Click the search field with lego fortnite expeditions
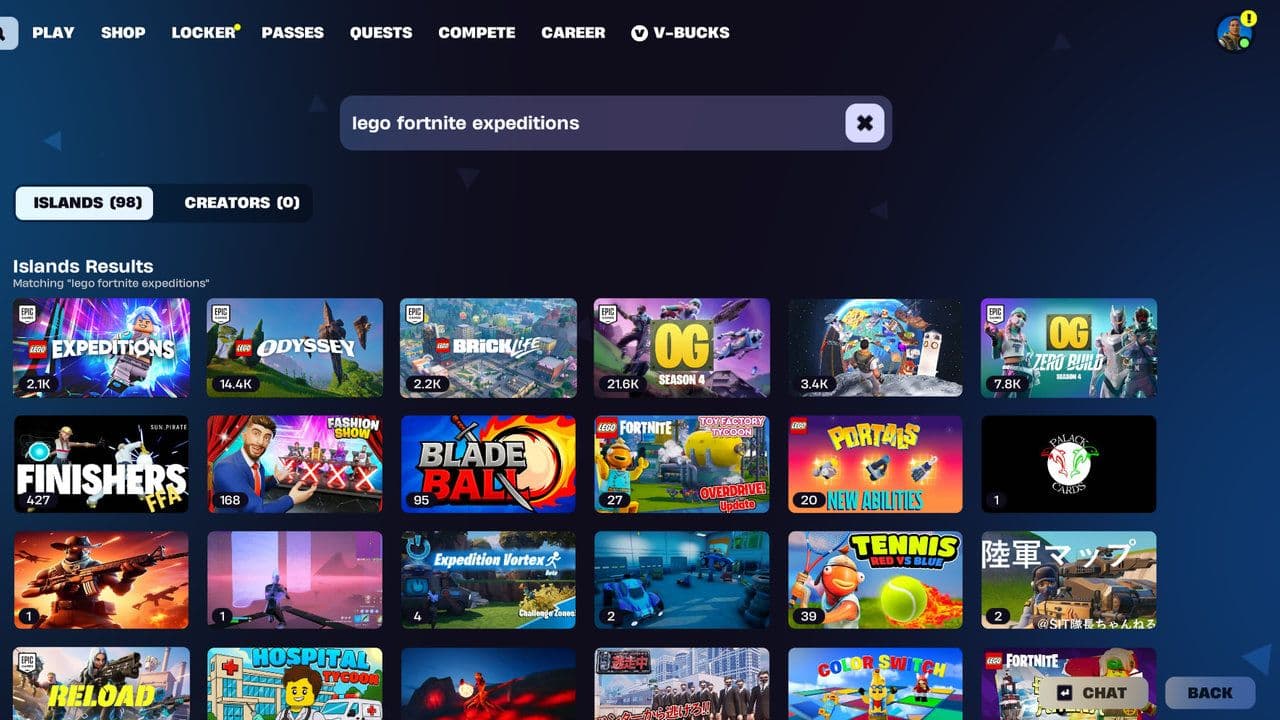Viewport: 1280px width, 720px height. point(616,123)
